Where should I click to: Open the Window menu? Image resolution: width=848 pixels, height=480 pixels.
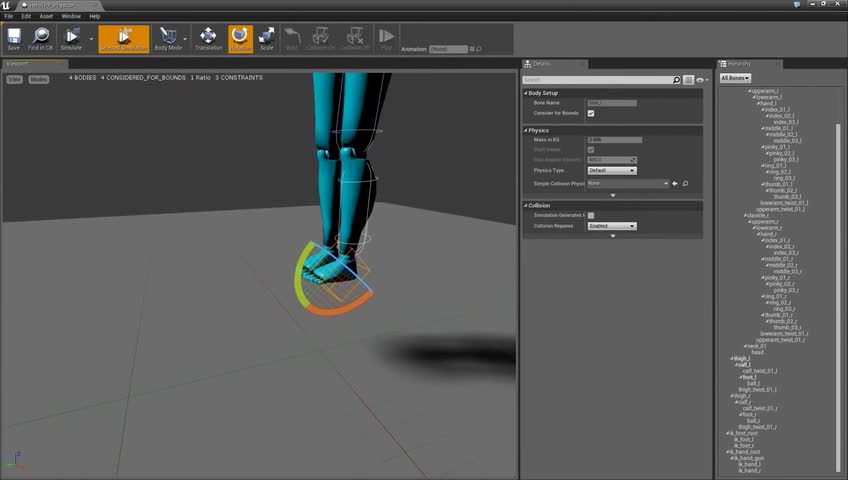(71, 16)
